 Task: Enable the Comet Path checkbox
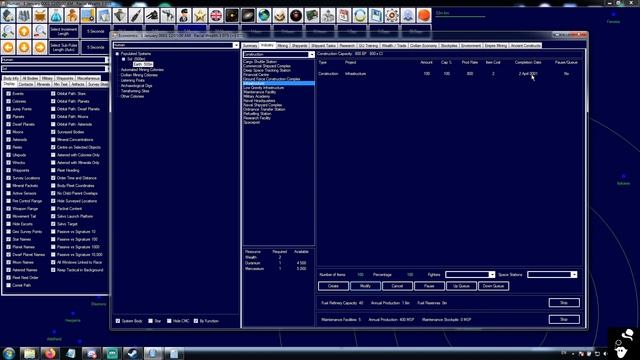pyautogui.click(x=9, y=285)
